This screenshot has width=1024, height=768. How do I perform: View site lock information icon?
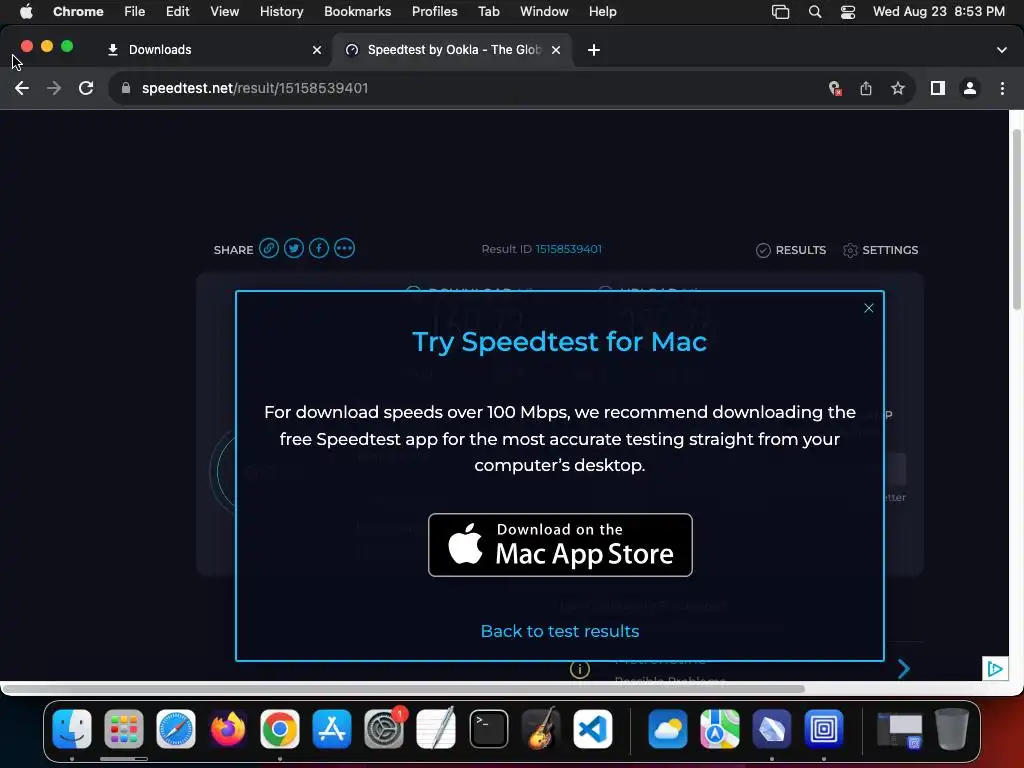pos(126,88)
